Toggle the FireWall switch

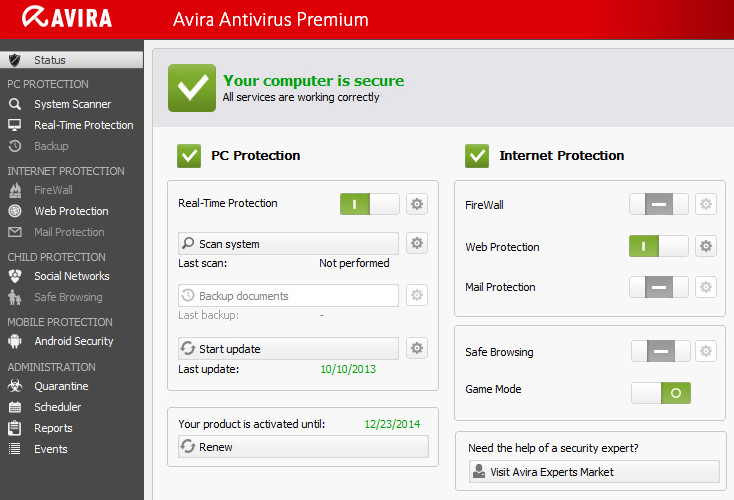point(658,204)
